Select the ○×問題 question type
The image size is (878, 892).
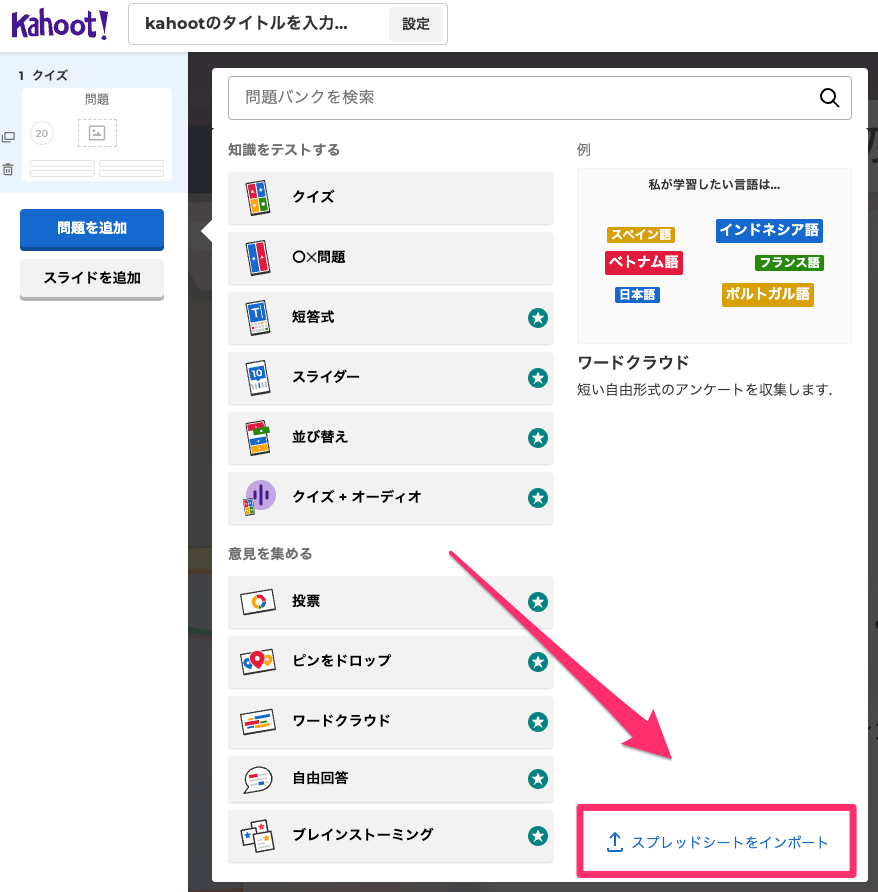(390, 257)
